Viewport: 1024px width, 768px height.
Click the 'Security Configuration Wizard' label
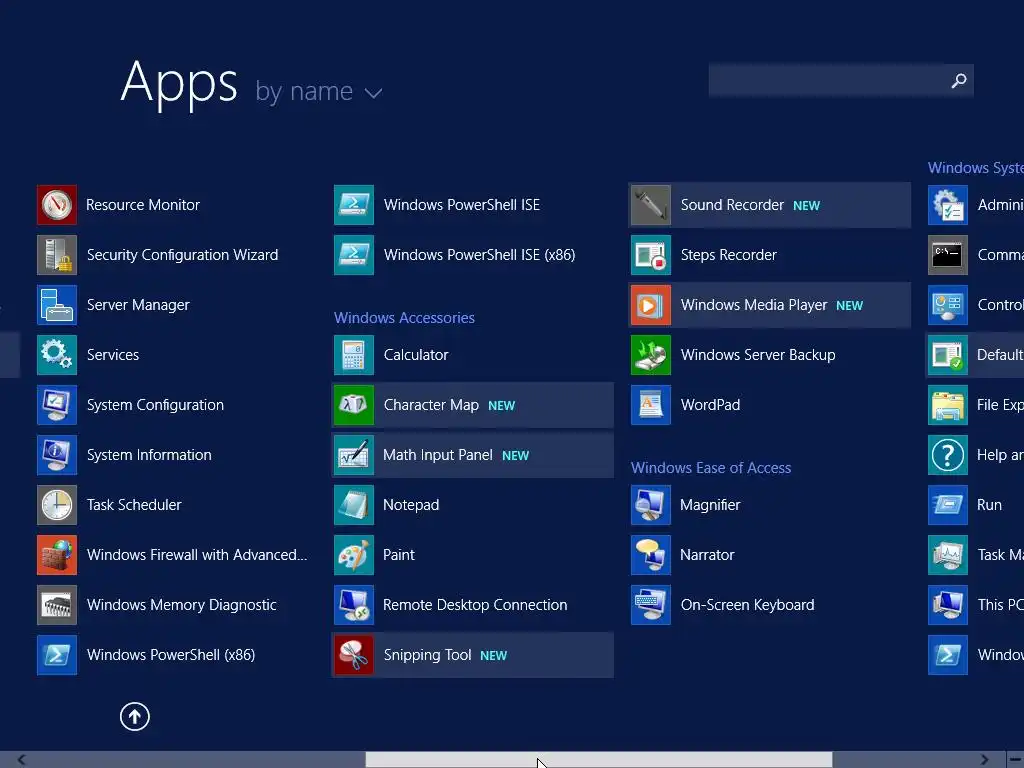tap(182, 255)
